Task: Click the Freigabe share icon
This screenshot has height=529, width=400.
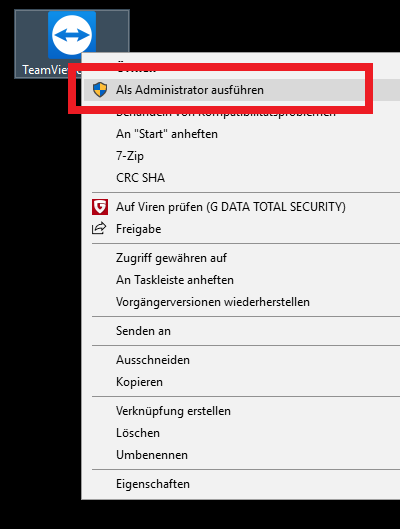Action: click(99, 229)
